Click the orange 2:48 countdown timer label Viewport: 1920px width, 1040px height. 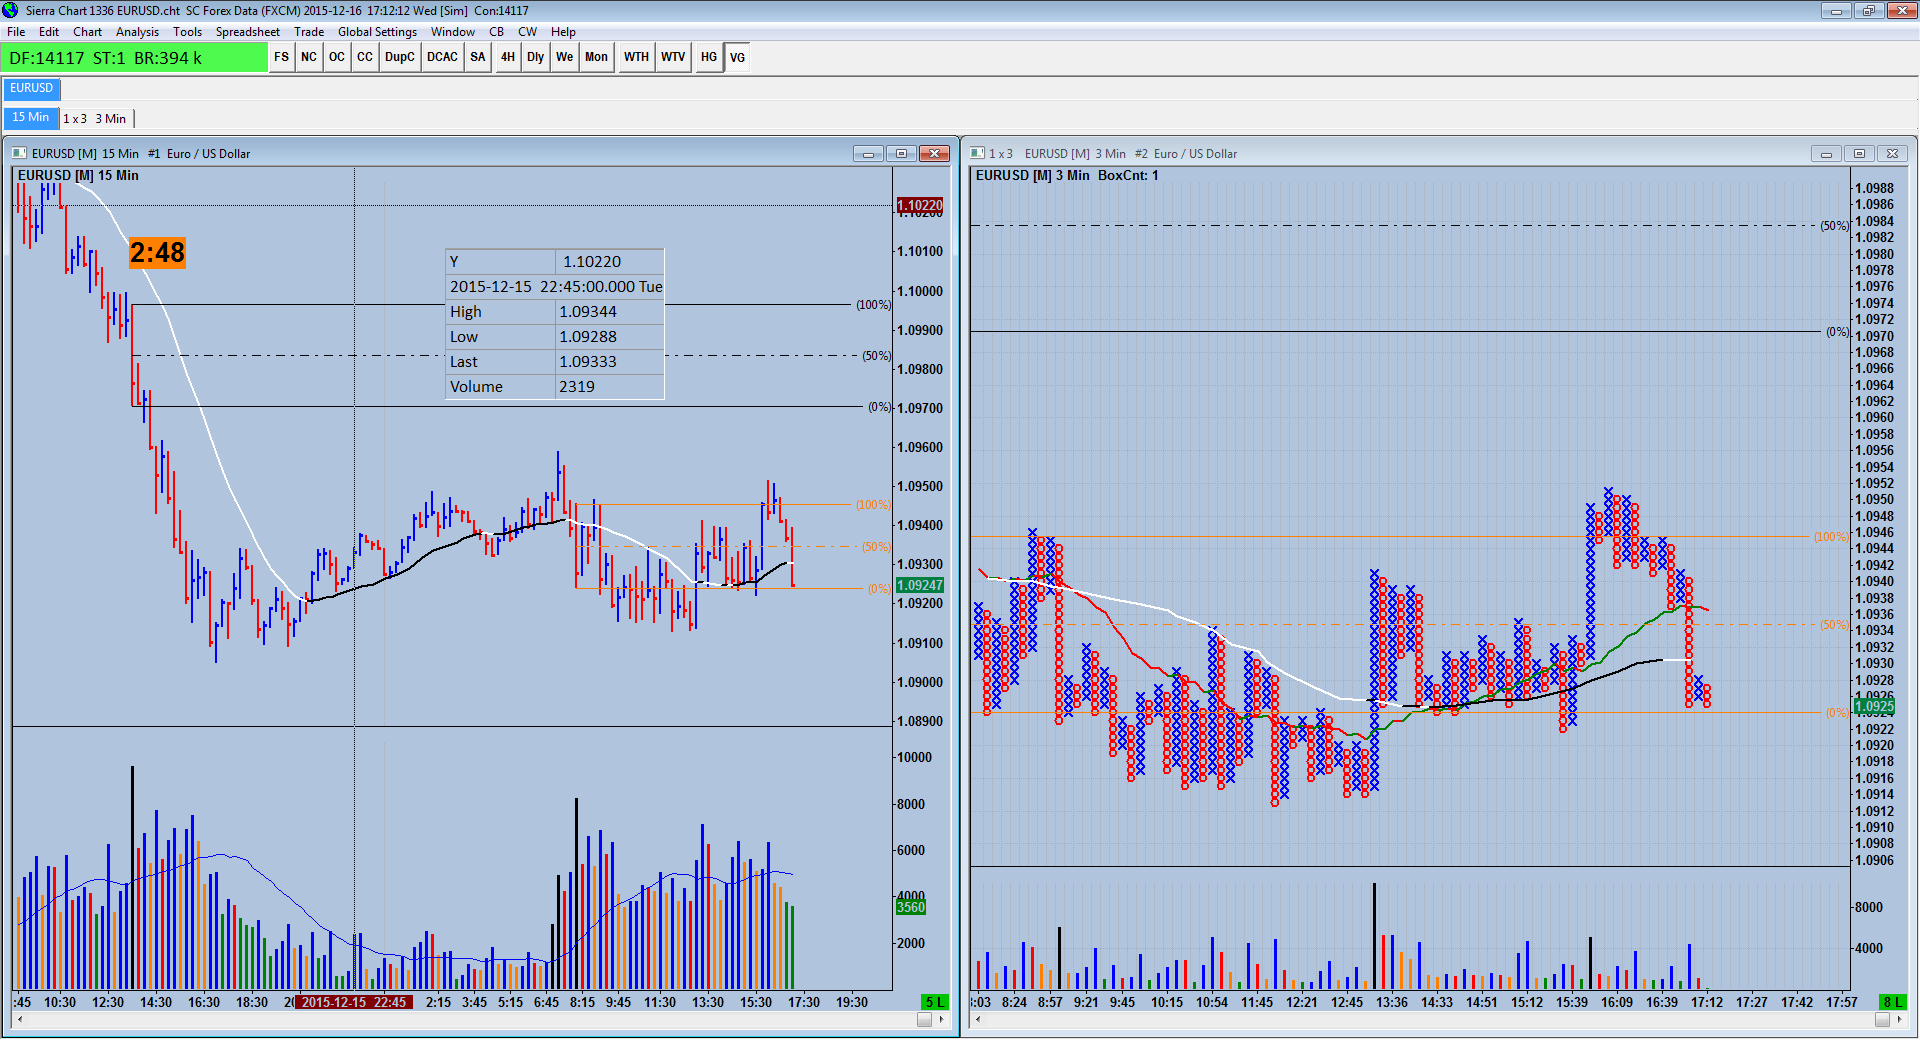[157, 253]
